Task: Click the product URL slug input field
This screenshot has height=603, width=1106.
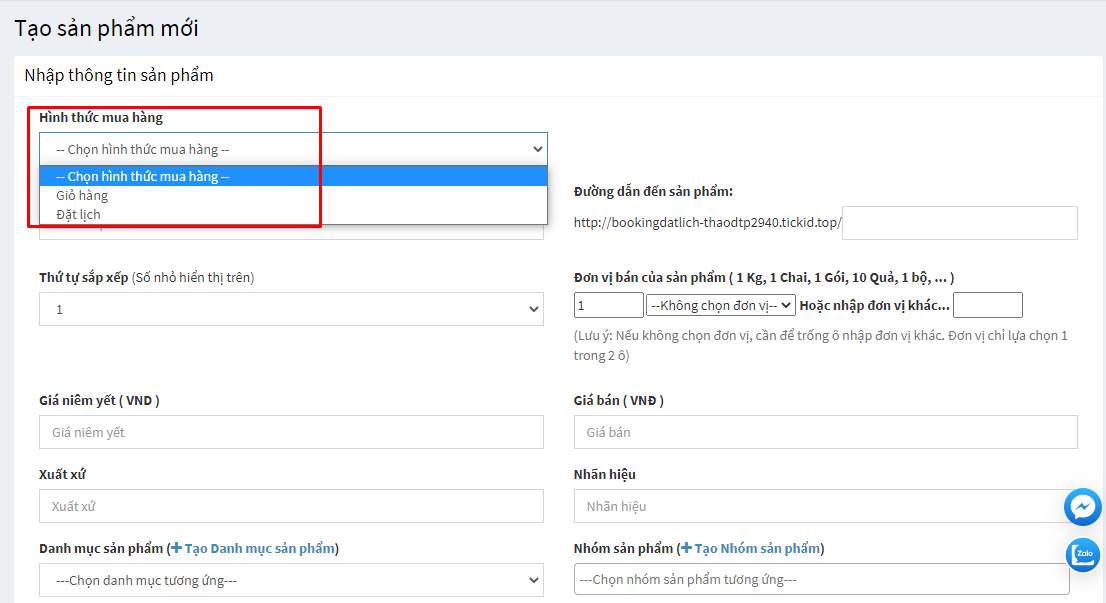Action: click(x=959, y=223)
